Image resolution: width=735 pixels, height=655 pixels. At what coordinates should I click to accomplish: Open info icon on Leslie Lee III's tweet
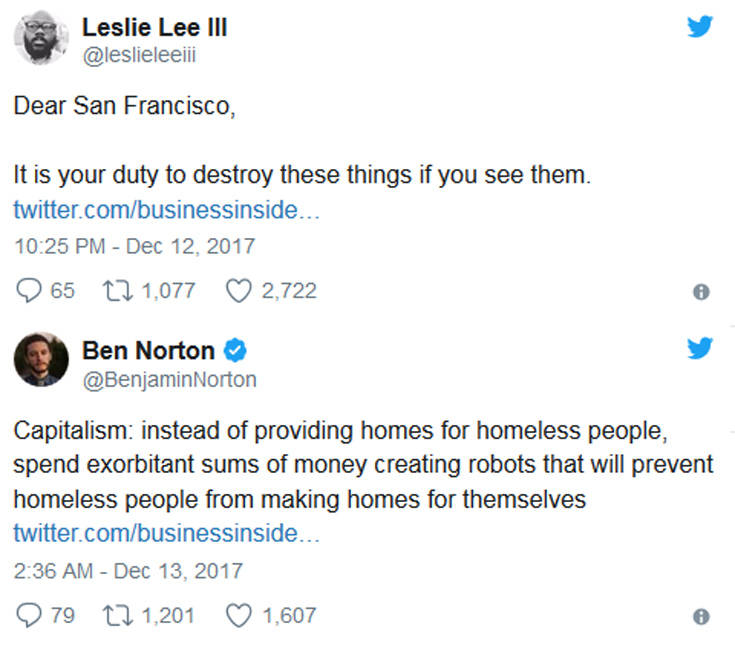(x=701, y=292)
